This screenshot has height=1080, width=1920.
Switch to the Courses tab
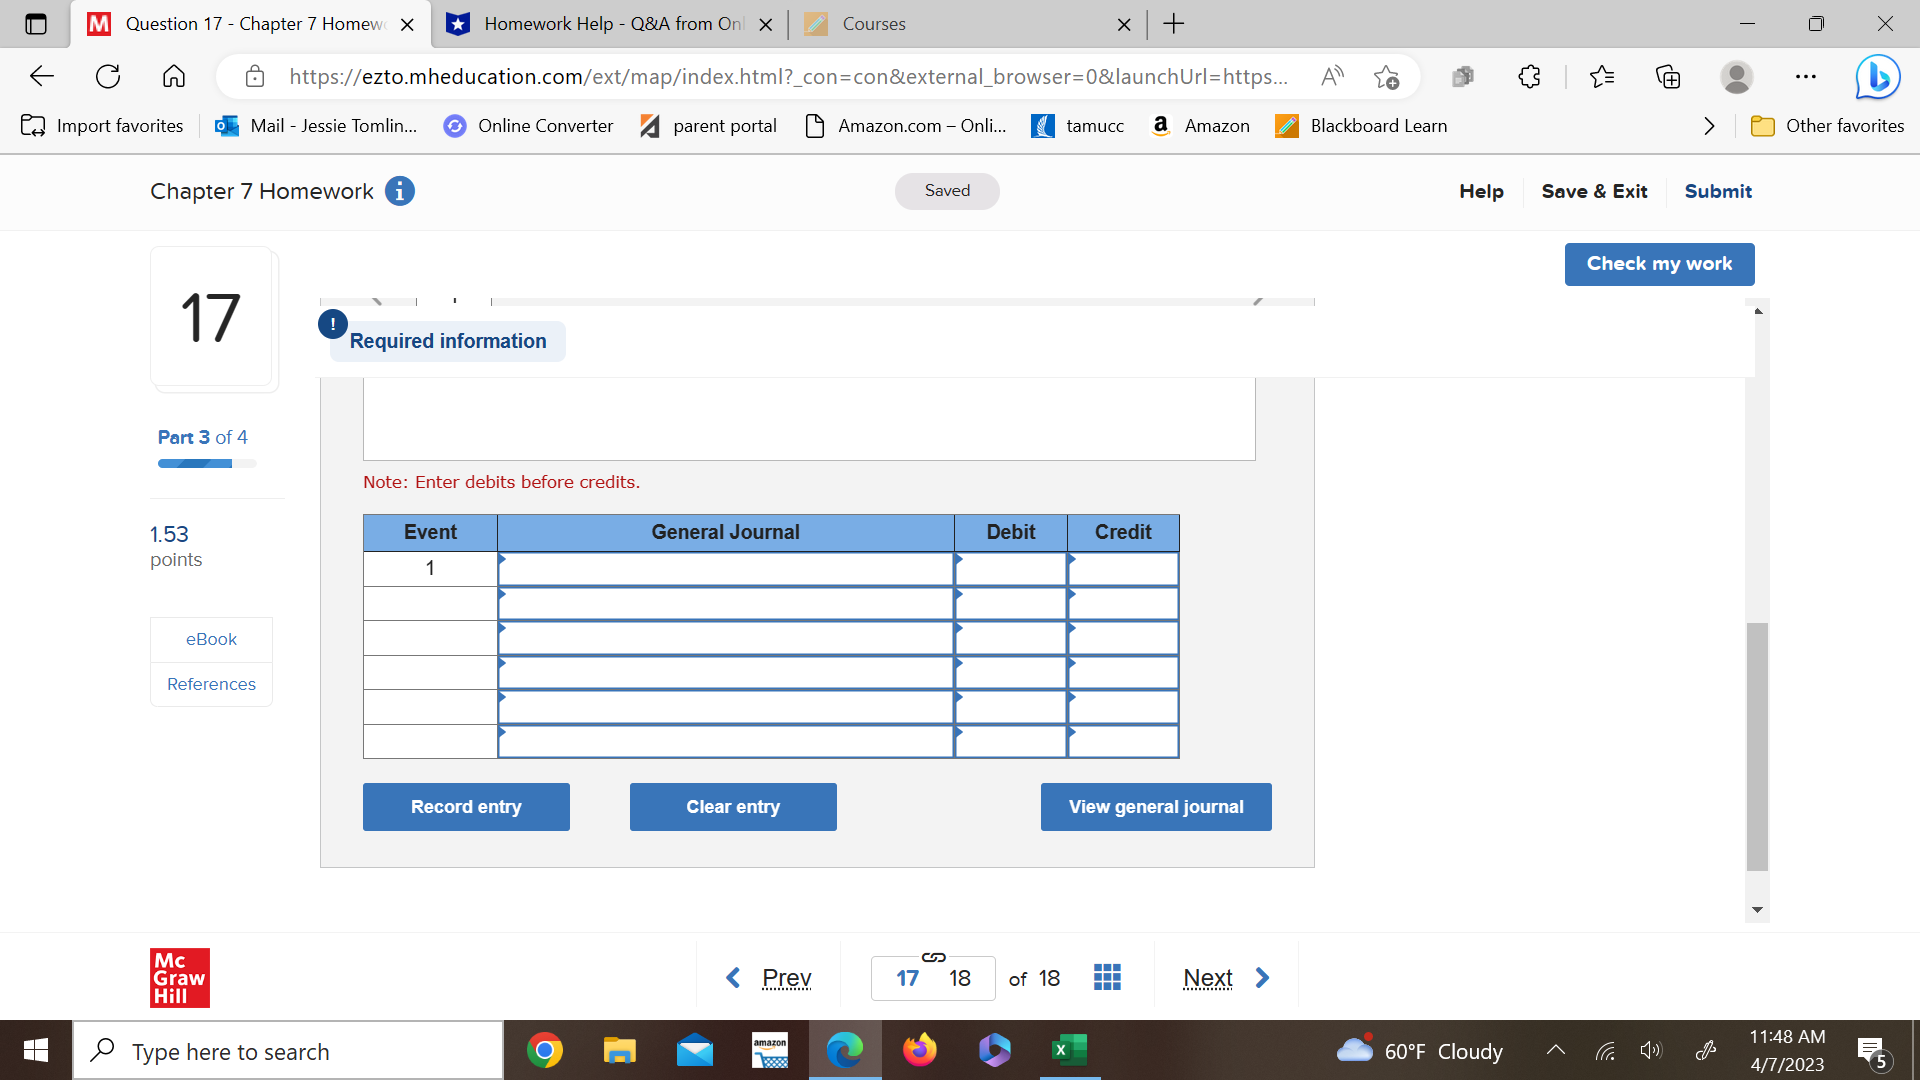(x=874, y=23)
